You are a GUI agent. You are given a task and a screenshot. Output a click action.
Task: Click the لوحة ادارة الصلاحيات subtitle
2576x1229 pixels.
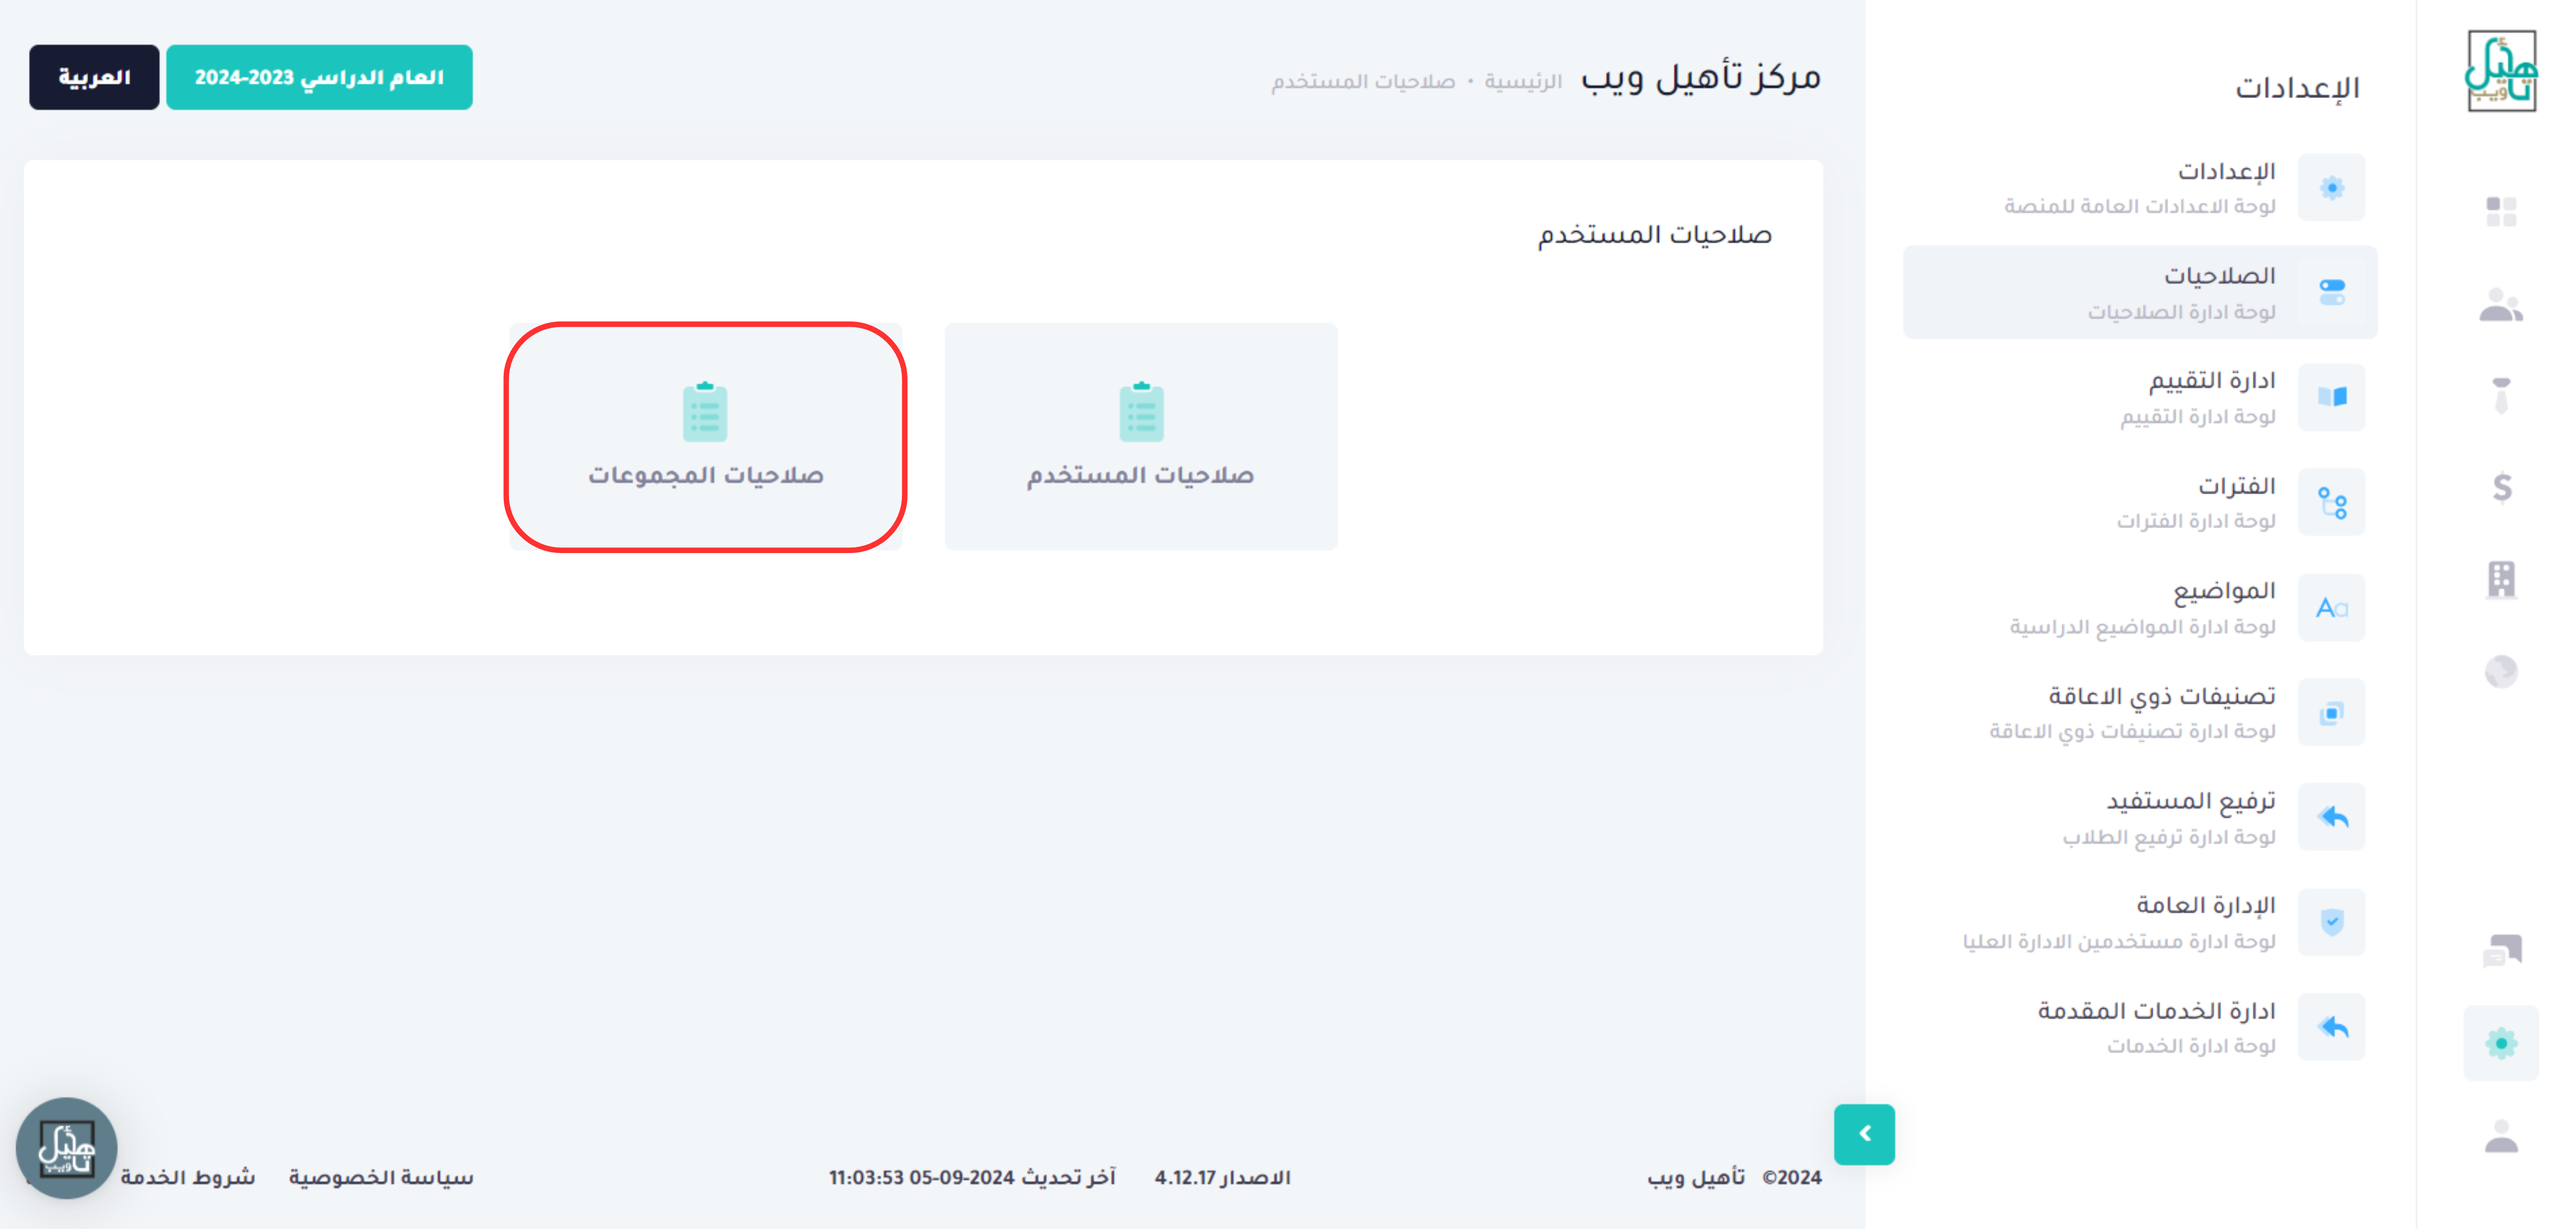[2181, 312]
